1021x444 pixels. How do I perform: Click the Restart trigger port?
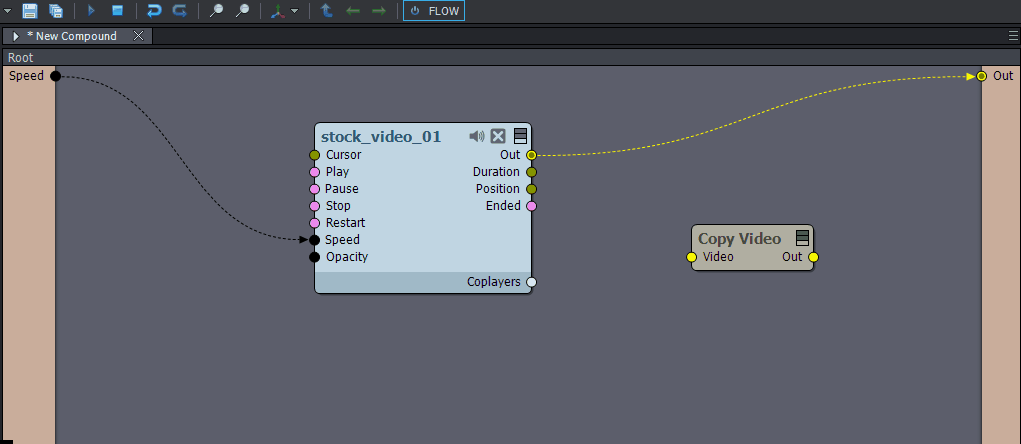click(315, 223)
